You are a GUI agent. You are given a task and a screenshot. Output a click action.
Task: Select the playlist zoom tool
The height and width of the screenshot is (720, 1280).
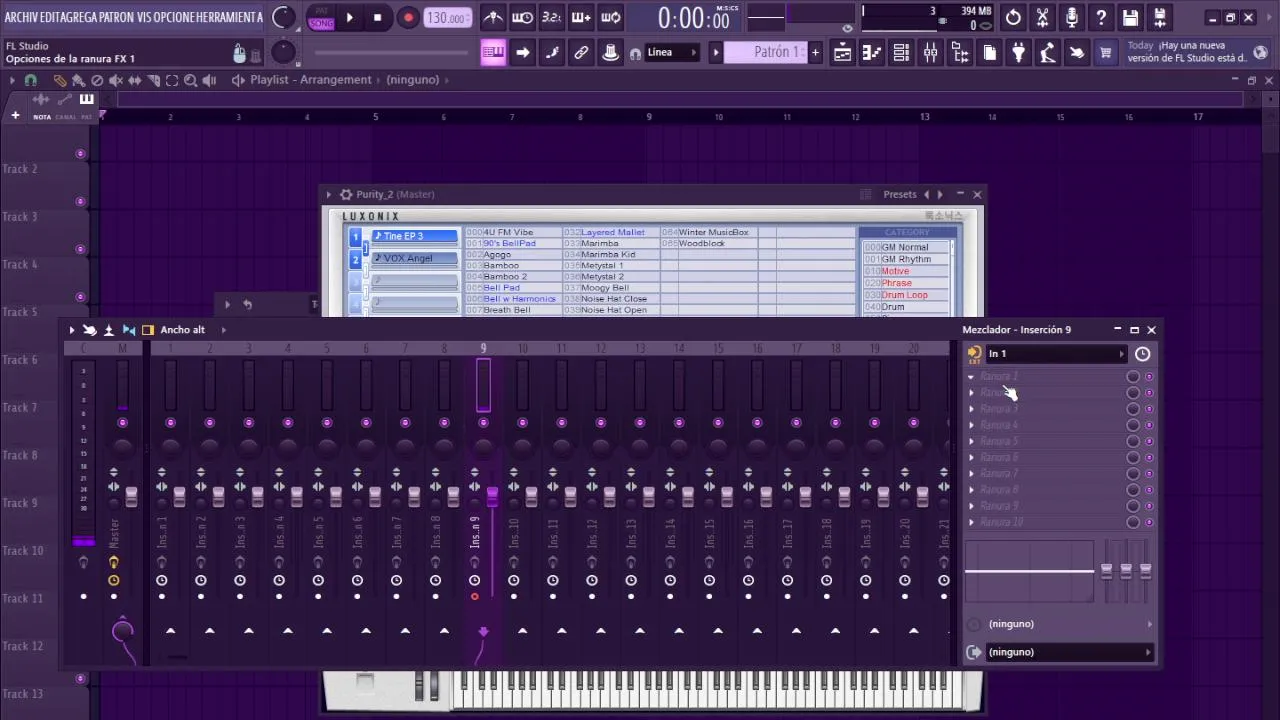(x=190, y=80)
